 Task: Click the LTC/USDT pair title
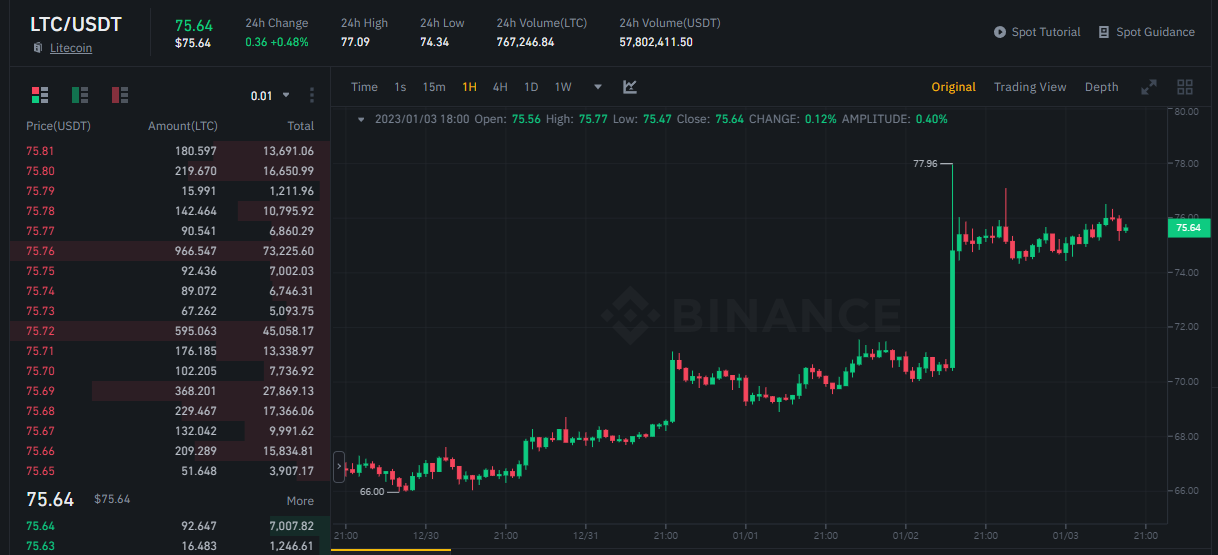tap(76, 24)
